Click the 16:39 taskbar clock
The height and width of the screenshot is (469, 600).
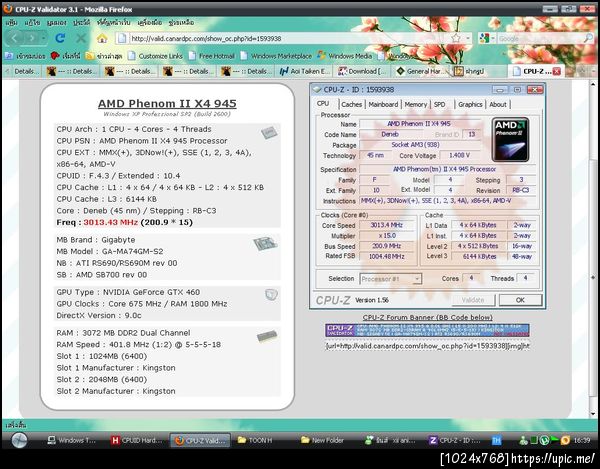point(582,440)
